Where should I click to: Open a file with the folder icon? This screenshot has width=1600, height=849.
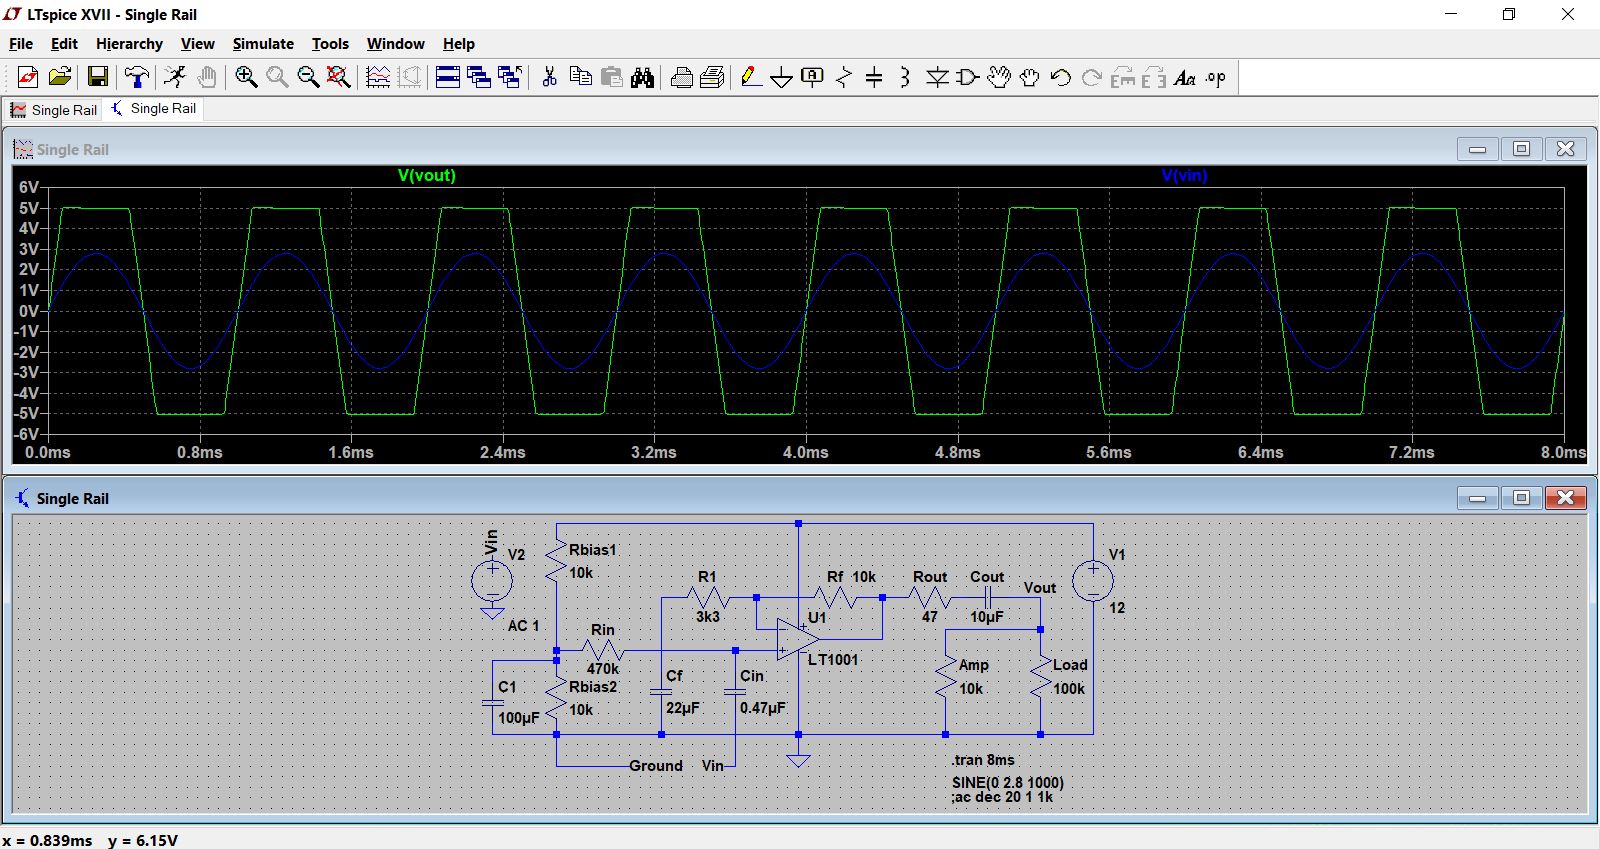click(60, 77)
